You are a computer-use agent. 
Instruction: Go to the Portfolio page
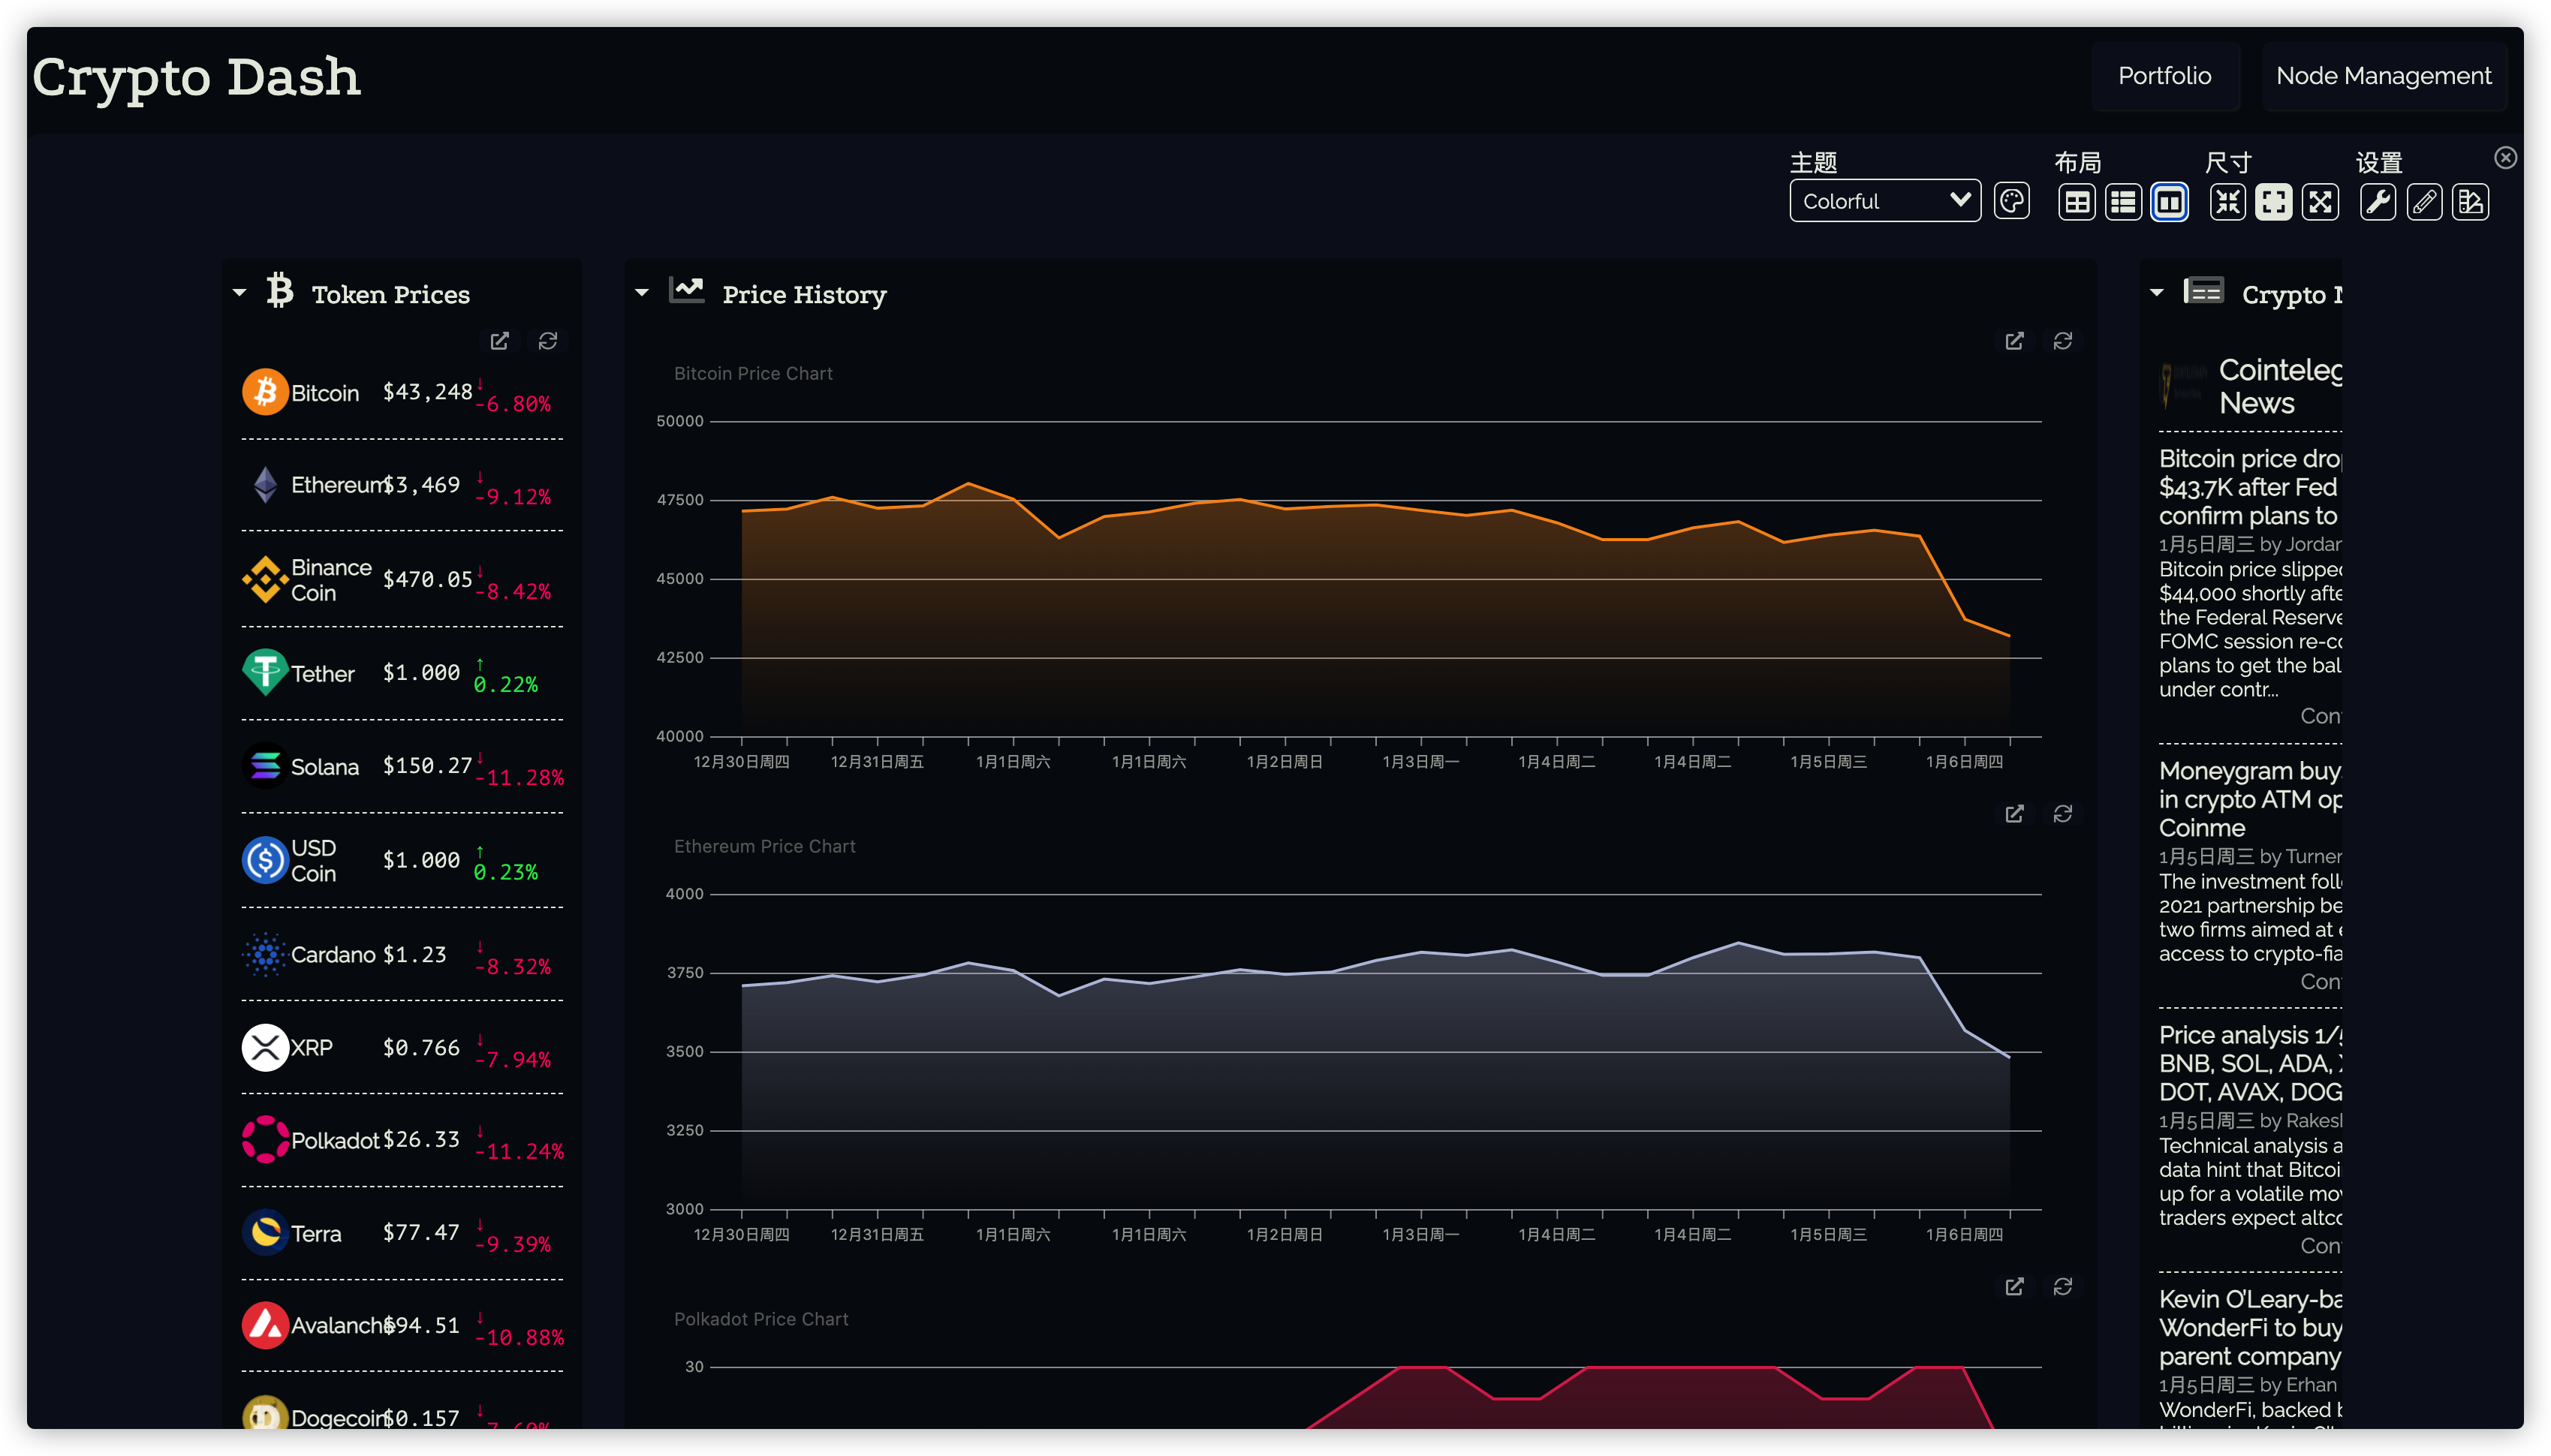click(x=2164, y=76)
